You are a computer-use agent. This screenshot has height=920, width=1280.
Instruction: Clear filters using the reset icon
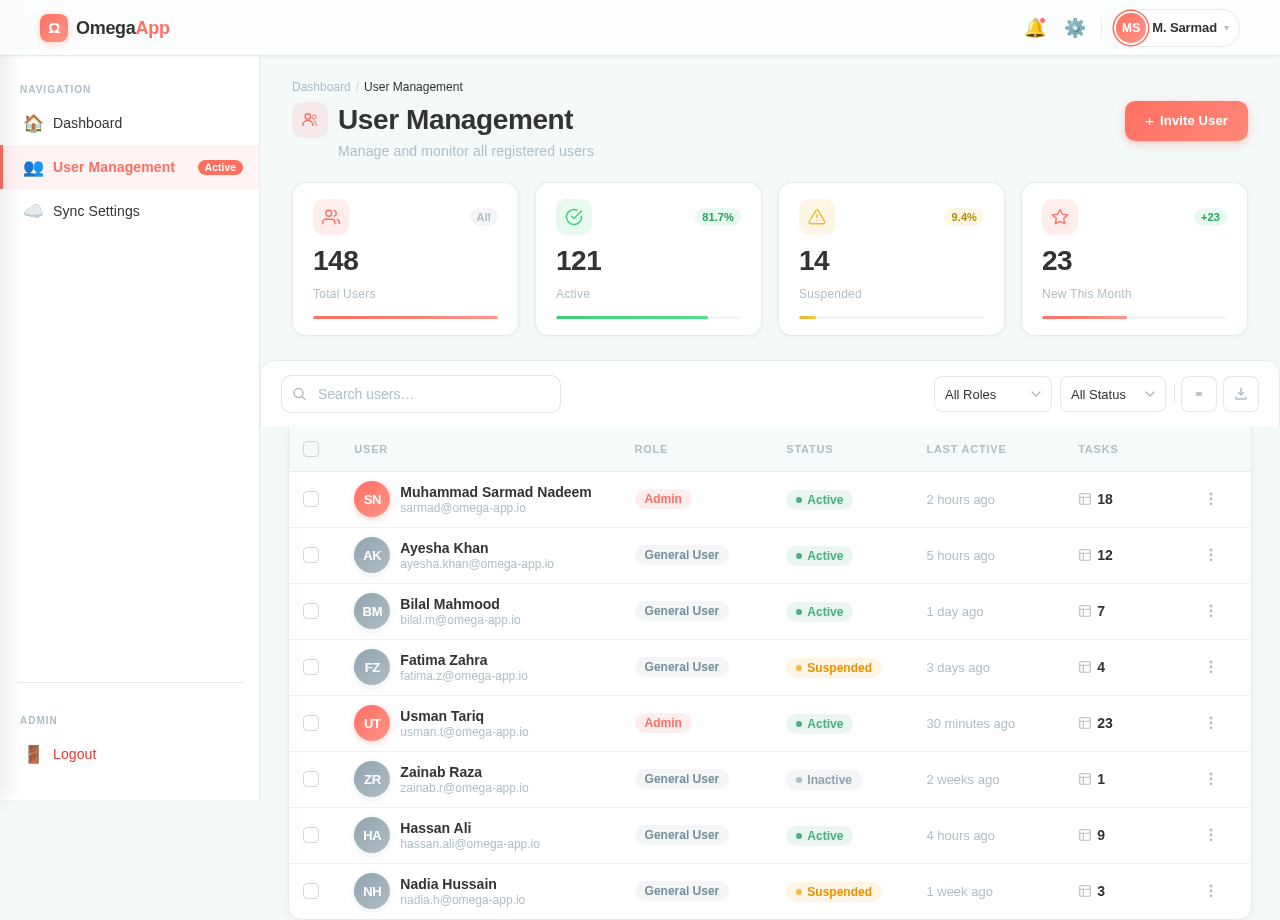click(1198, 393)
